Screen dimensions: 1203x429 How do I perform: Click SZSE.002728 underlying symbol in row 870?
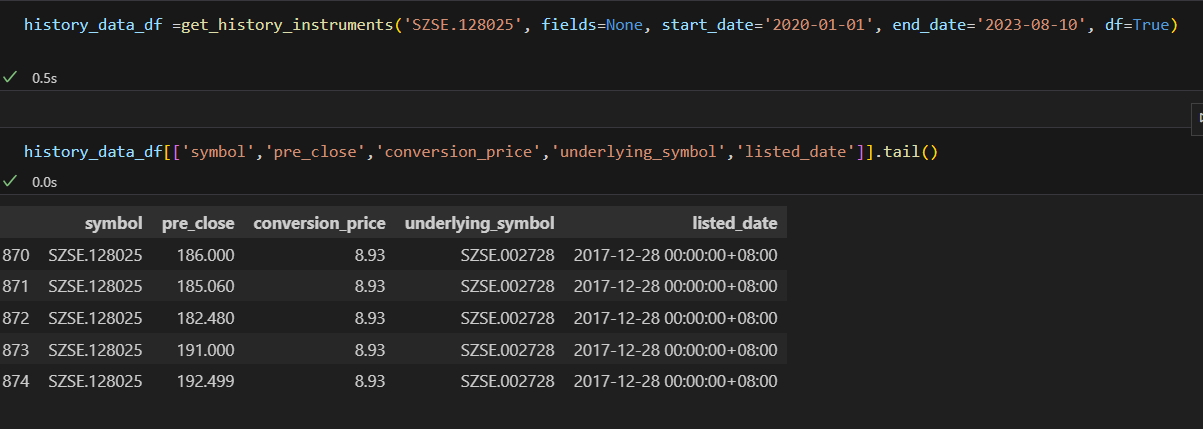[x=508, y=255]
